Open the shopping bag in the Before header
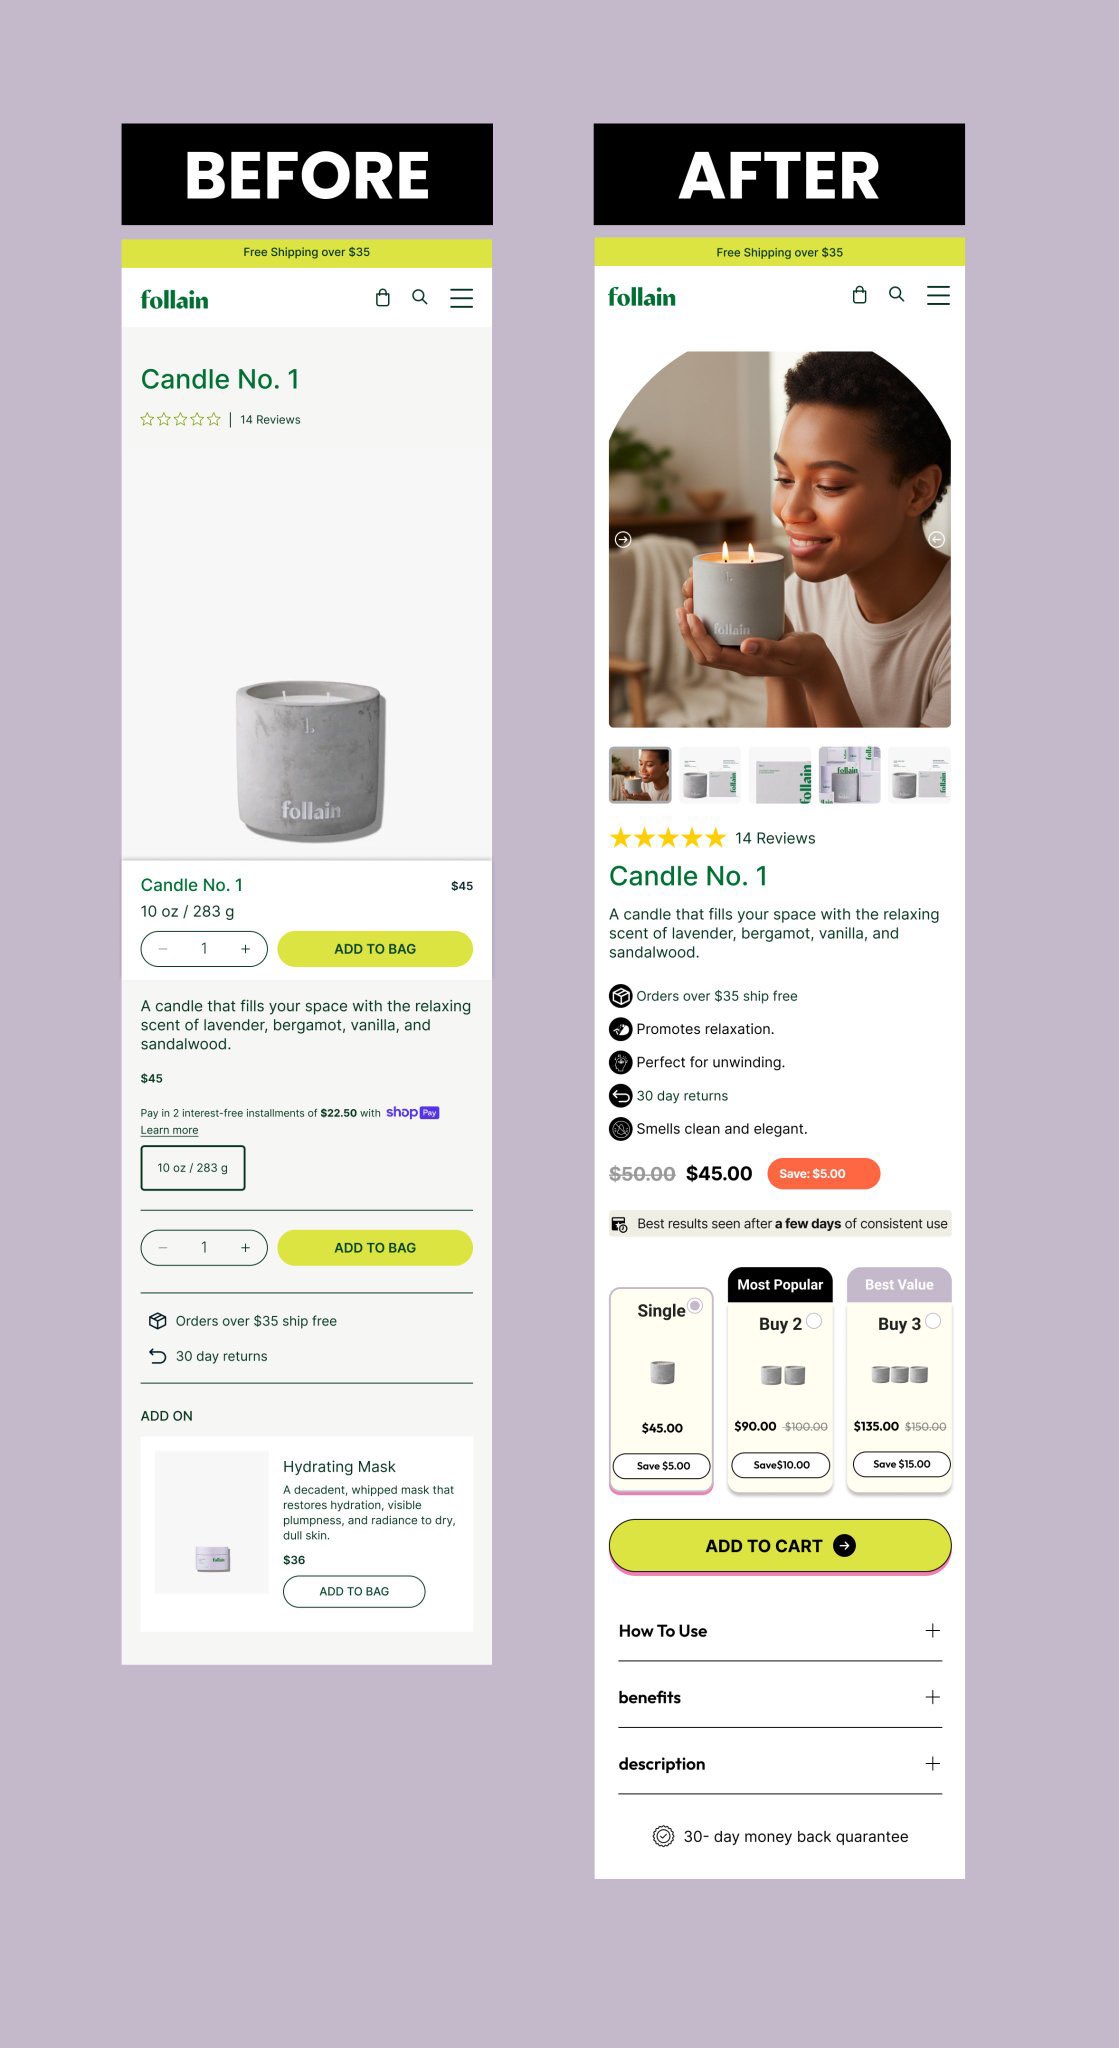 pyautogui.click(x=382, y=298)
